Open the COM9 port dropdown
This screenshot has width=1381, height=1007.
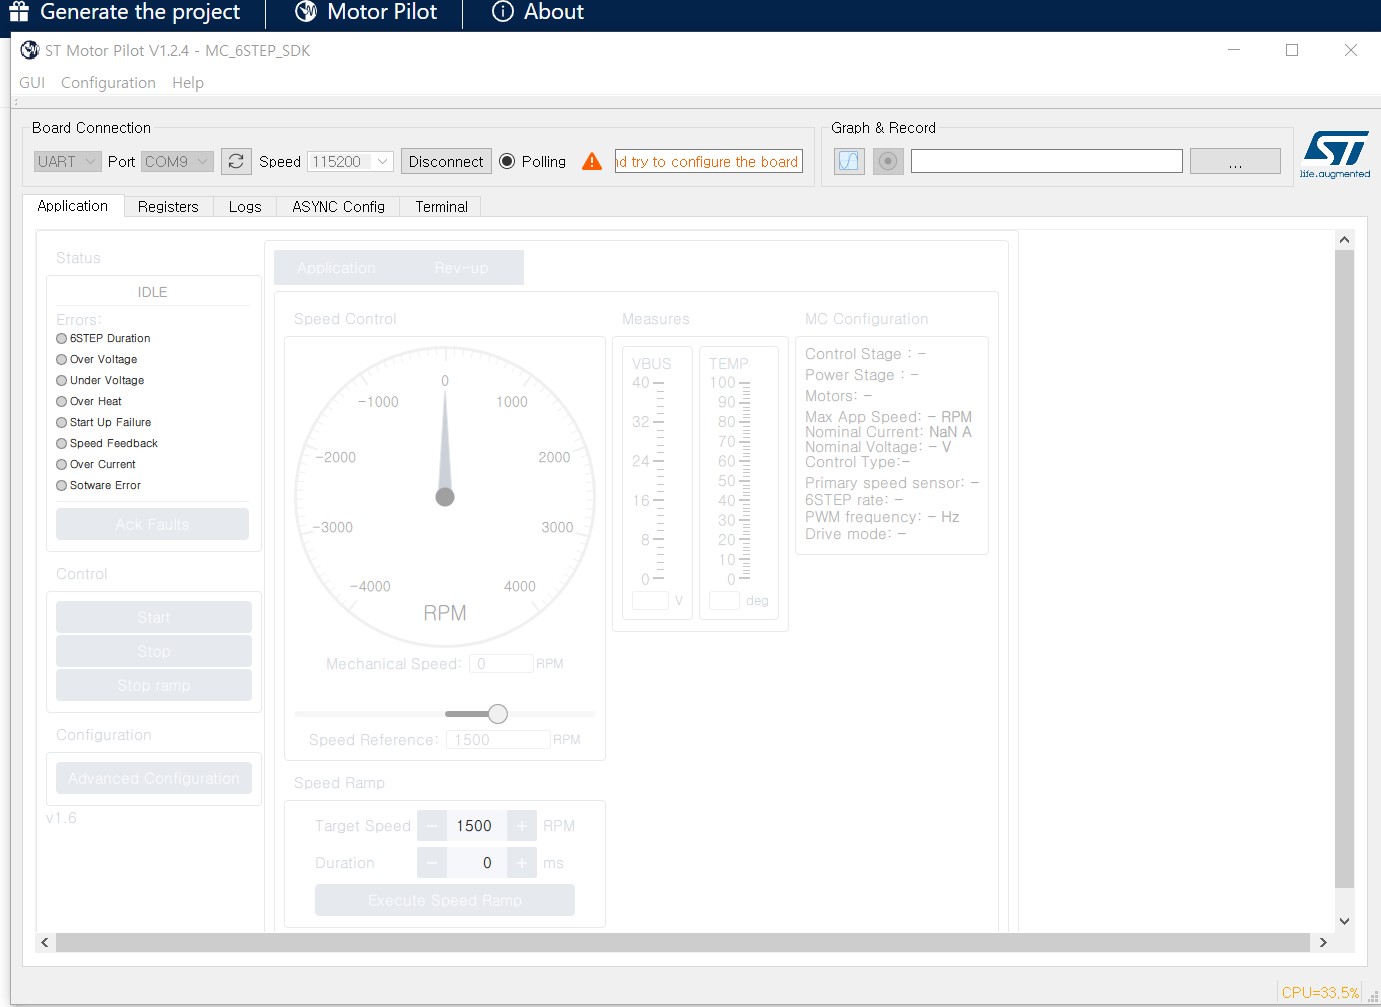[177, 161]
